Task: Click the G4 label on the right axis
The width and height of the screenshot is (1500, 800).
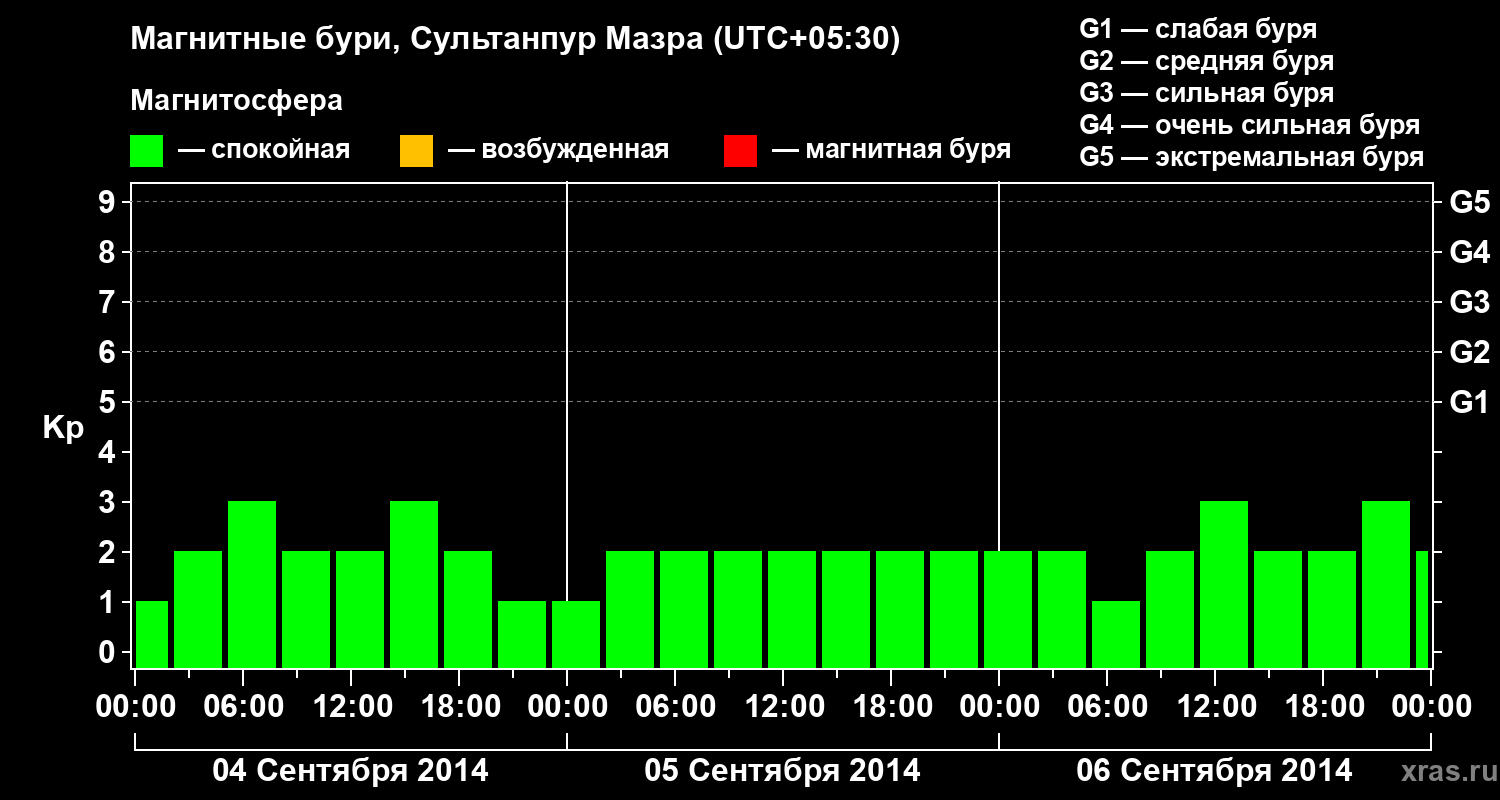Action: (1469, 252)
